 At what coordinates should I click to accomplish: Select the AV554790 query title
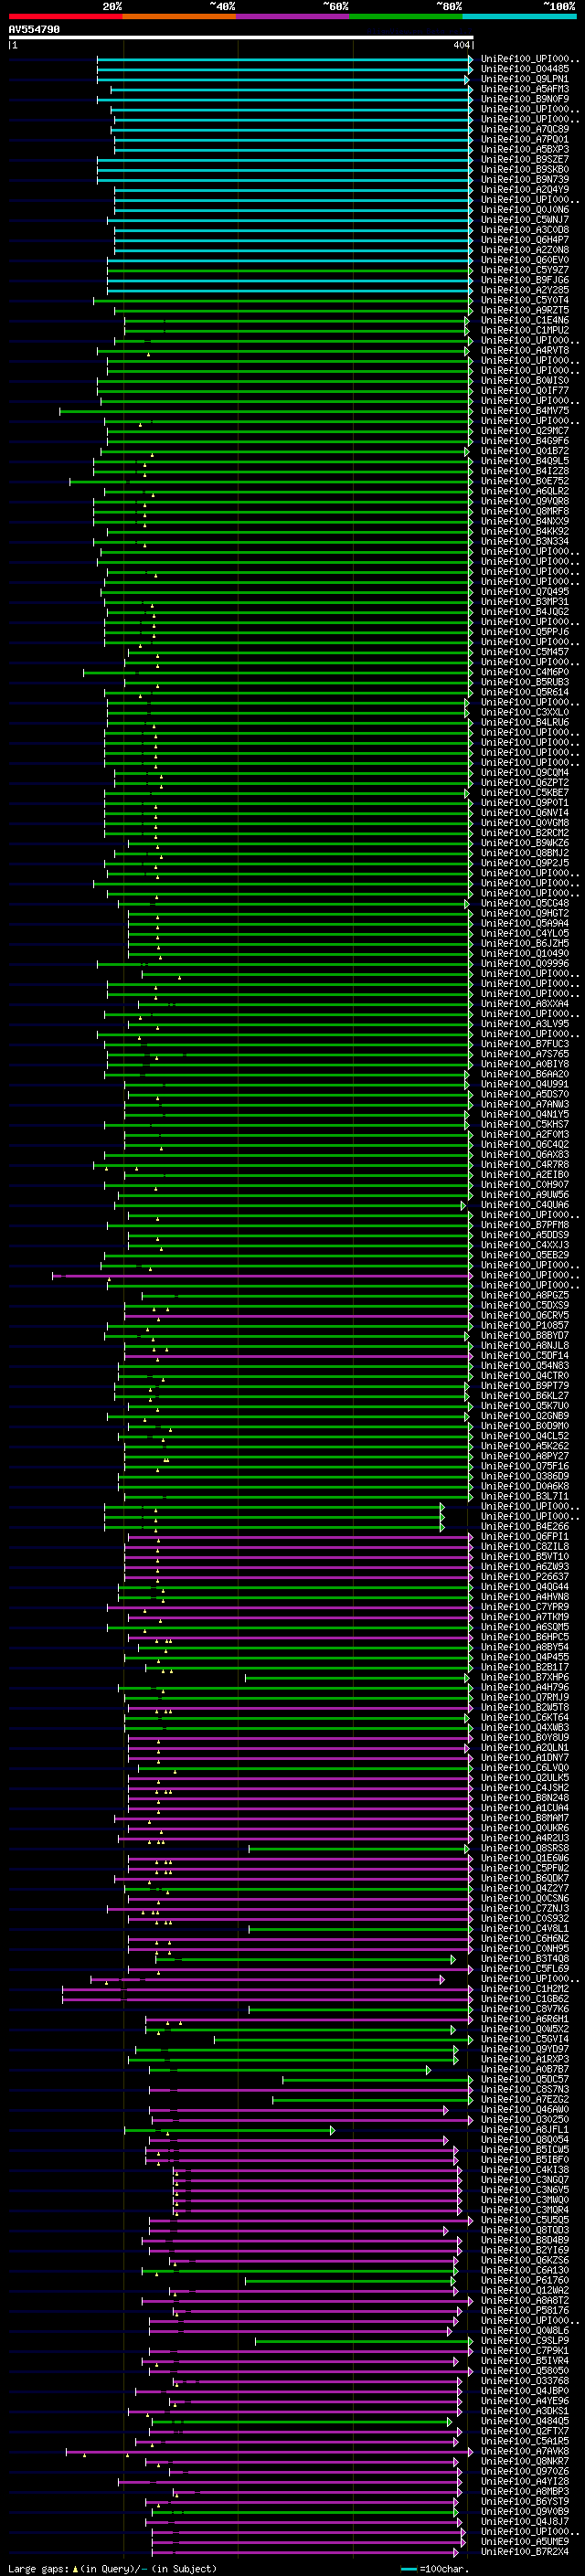(x=34, y=30)
